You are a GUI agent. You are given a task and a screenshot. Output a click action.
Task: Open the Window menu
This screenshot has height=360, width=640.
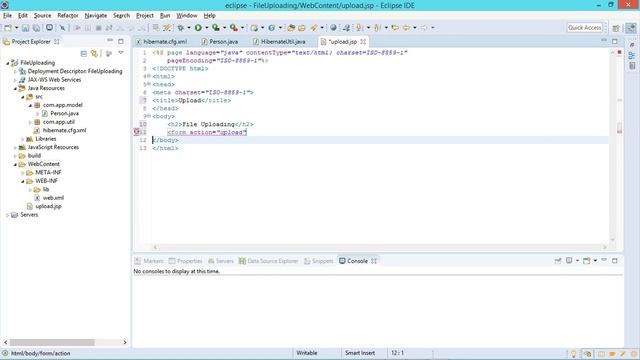tap(187, 16)
